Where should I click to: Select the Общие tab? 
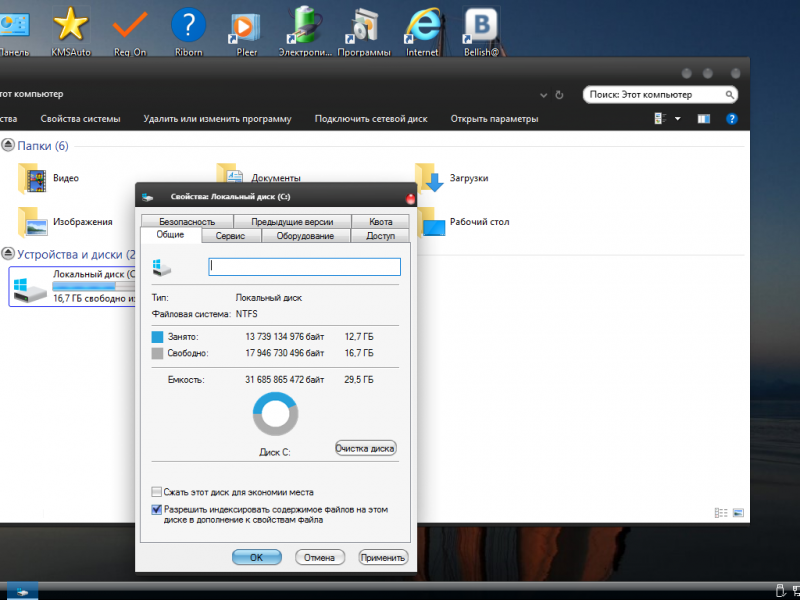coord(170,235)
